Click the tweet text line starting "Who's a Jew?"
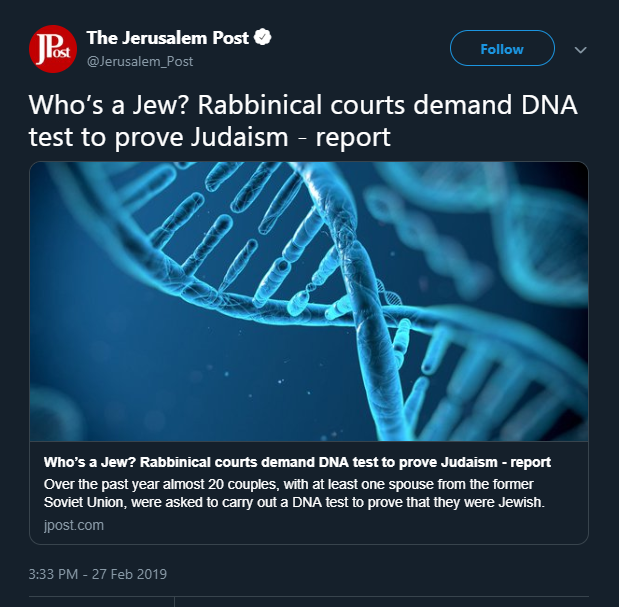This screenshot has height=607, width=619. coord(299,105)
